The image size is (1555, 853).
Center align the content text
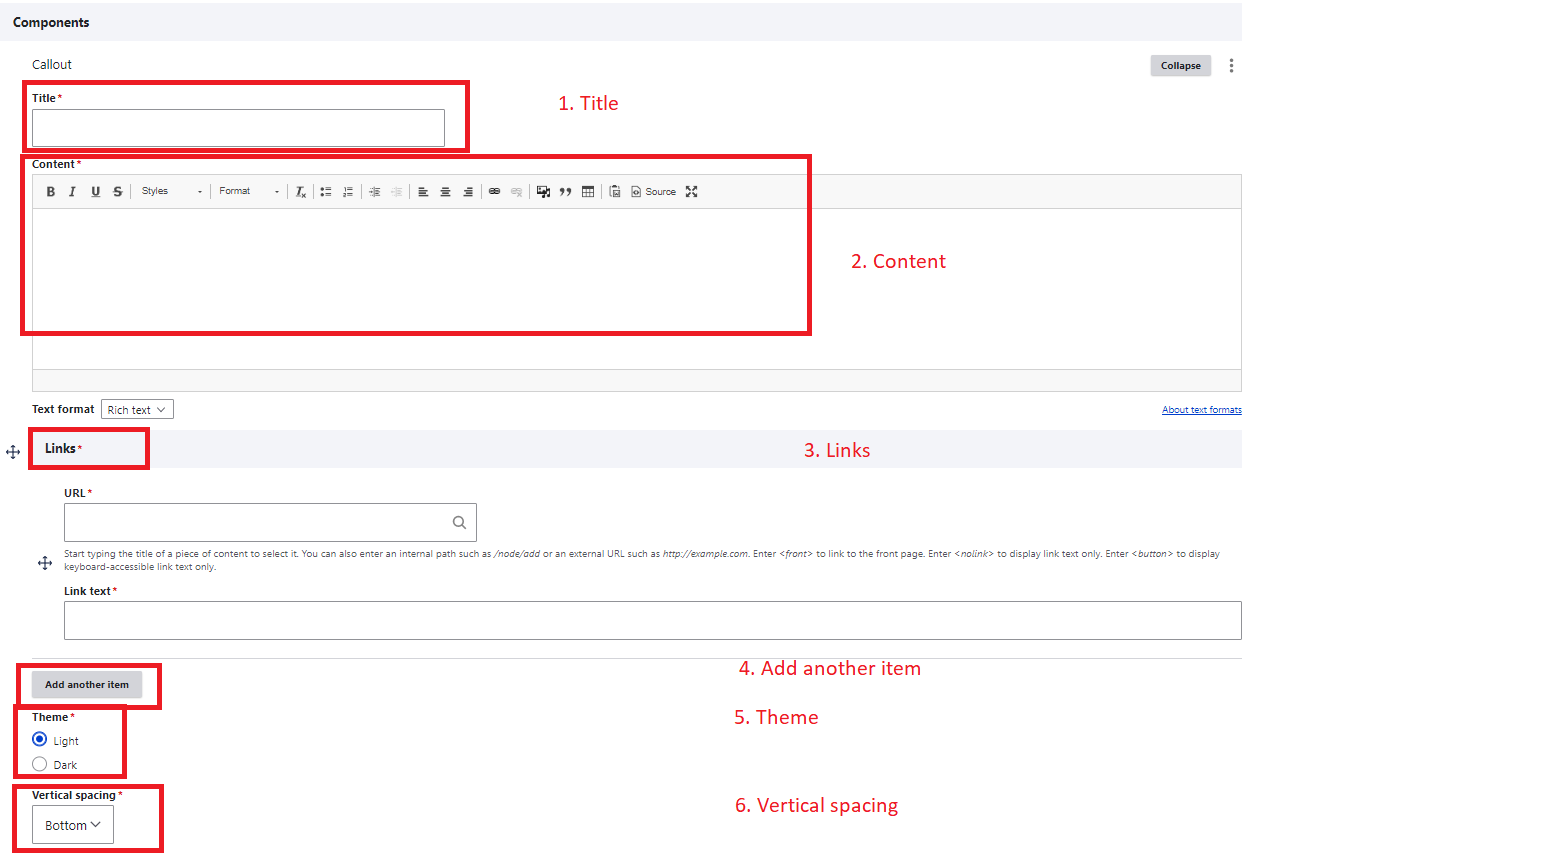[x=445, y=192]
